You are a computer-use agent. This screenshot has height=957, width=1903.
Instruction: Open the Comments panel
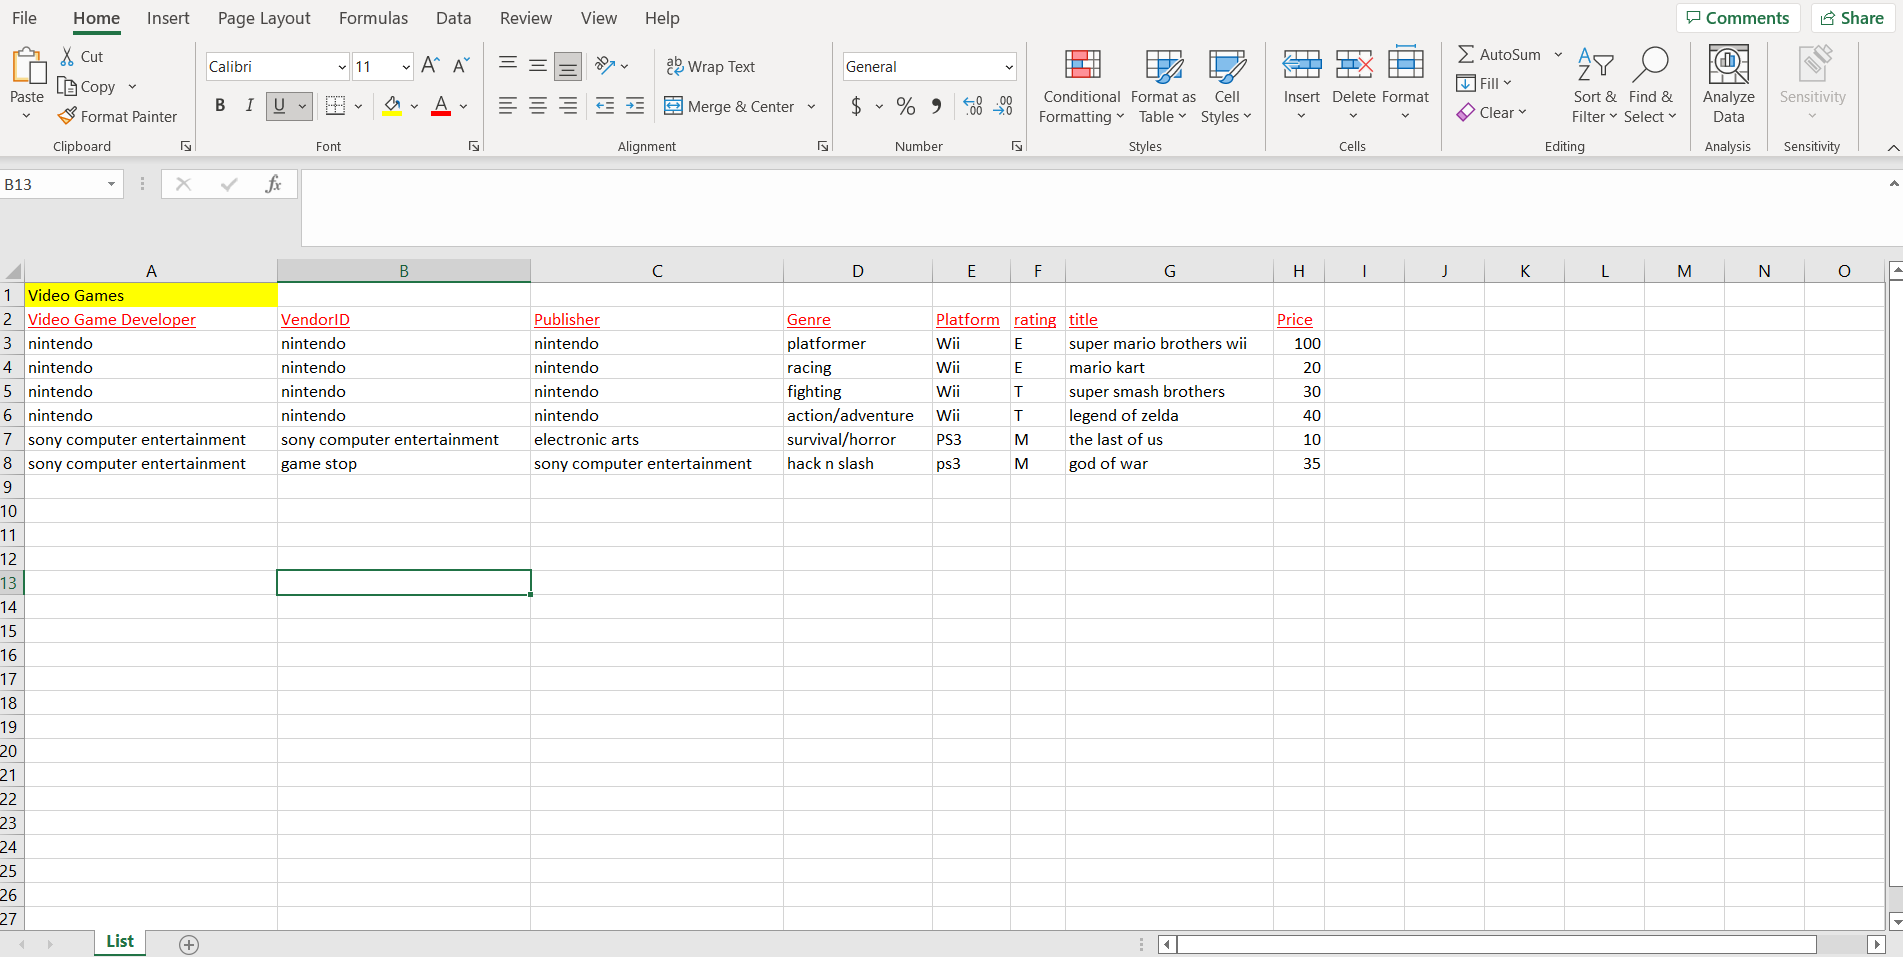click(x=1738, y=17)
